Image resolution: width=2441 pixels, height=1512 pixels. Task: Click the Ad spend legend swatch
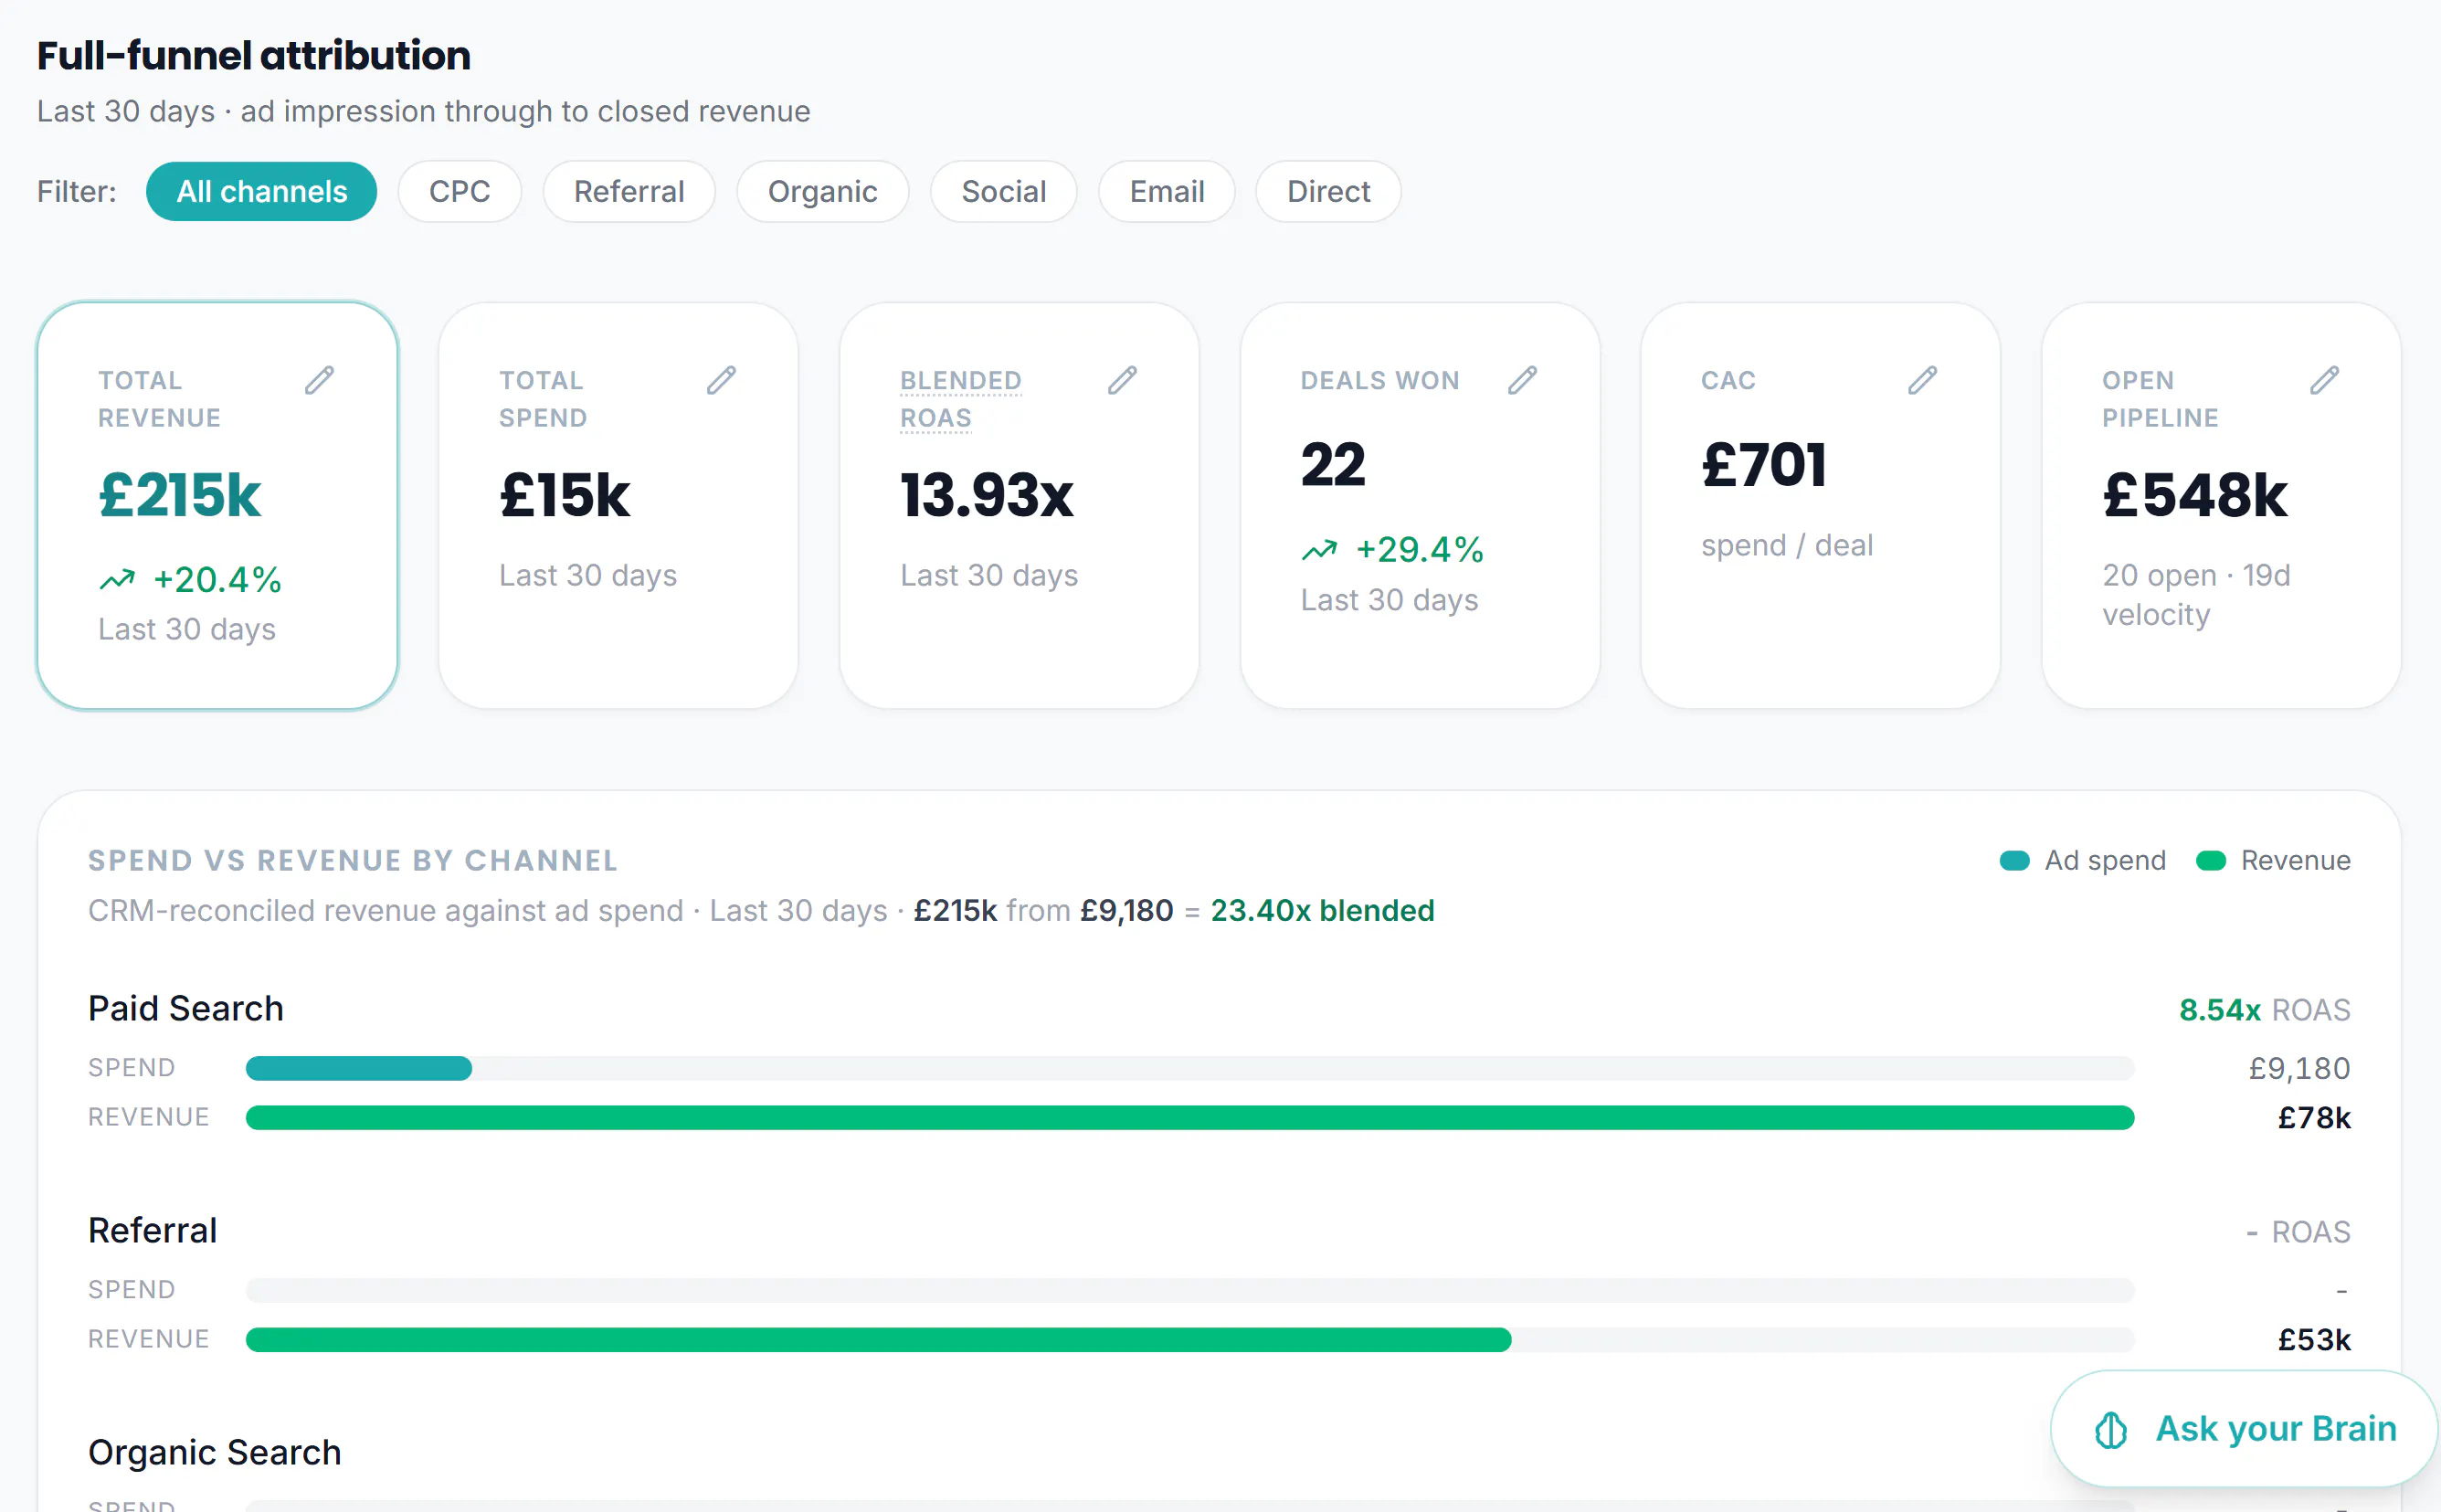[2014, 861]
